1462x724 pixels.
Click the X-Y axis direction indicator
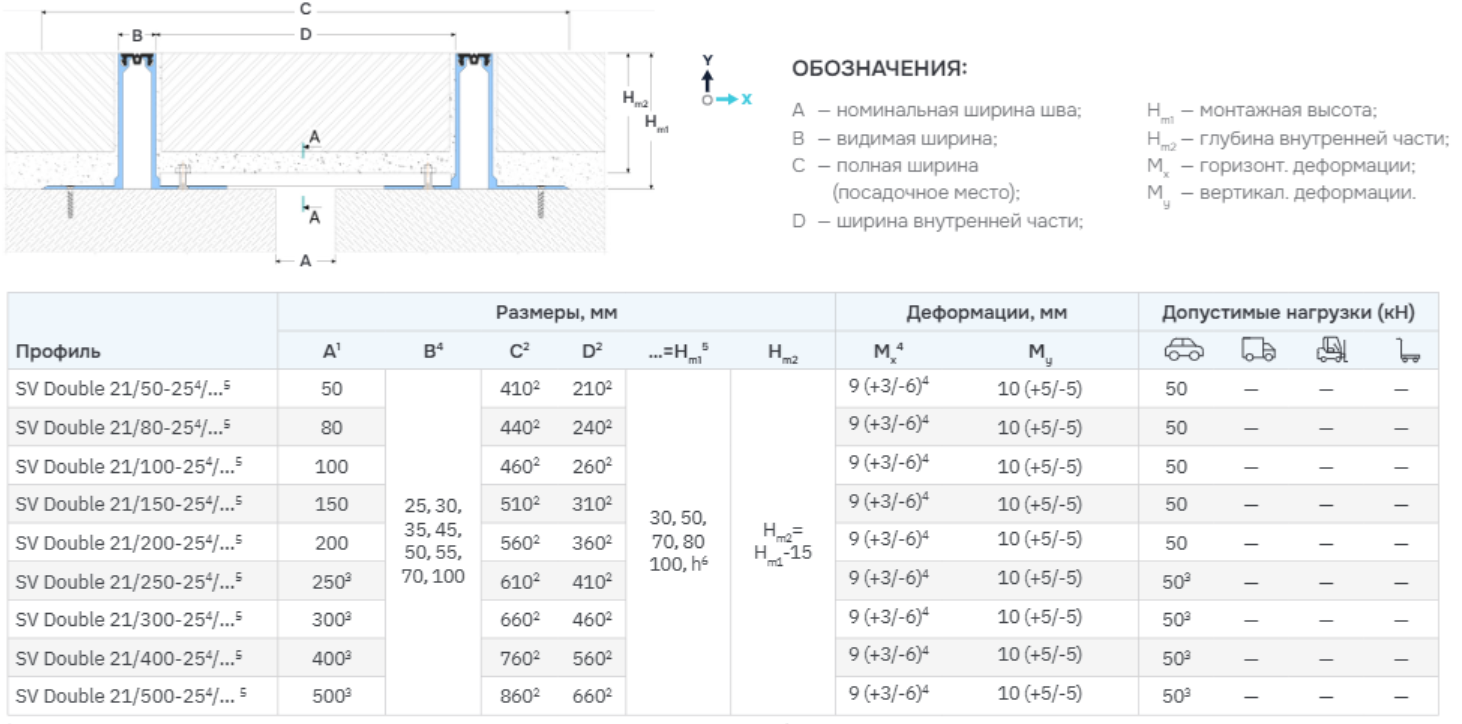725,81
